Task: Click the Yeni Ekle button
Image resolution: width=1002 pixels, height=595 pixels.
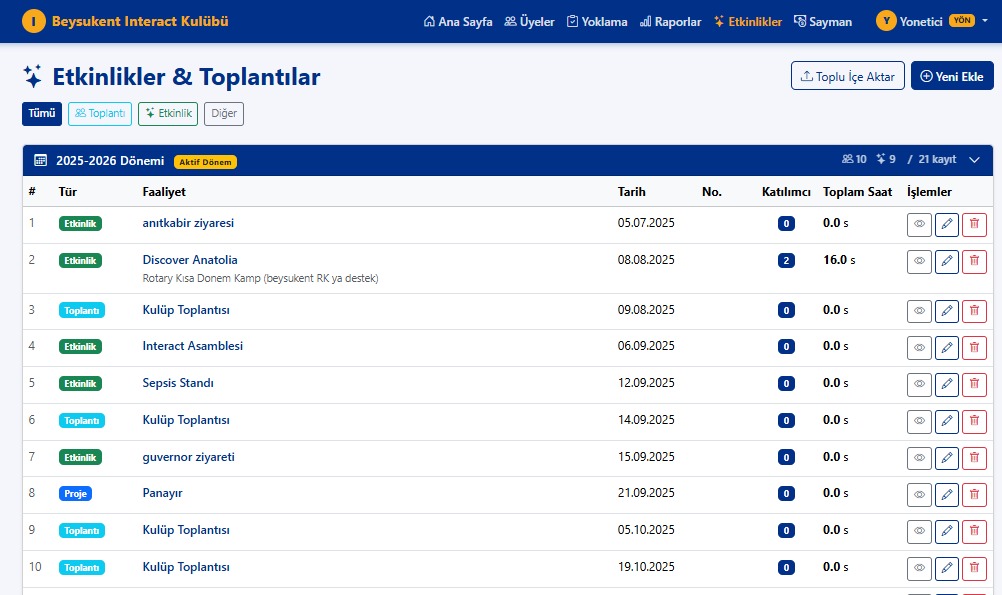Action: coord(952,75)
